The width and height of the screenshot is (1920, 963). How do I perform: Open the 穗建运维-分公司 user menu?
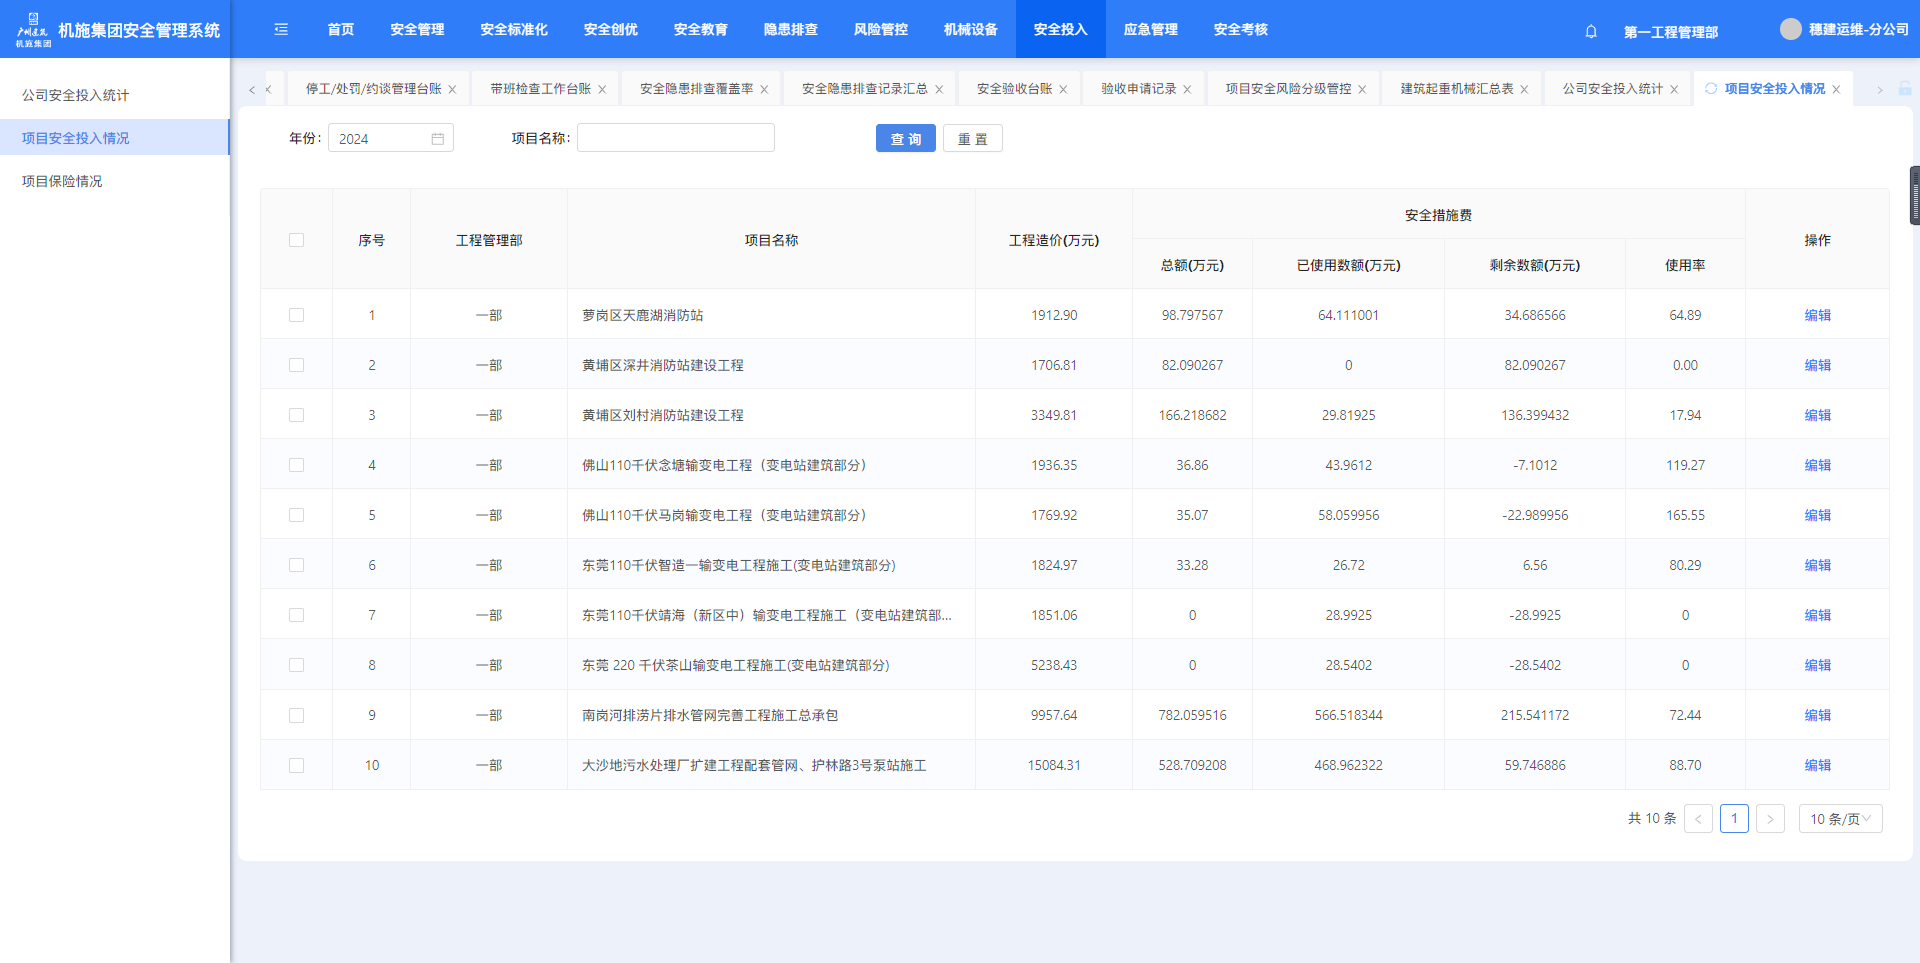[x=1858, y=30]
